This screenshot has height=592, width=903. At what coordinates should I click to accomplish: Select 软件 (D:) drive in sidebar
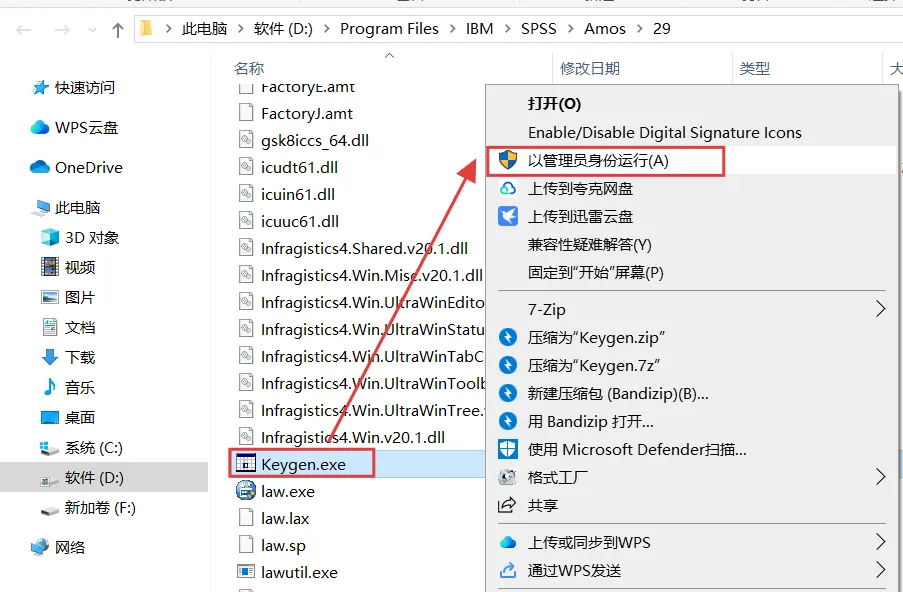coord(94,477)
